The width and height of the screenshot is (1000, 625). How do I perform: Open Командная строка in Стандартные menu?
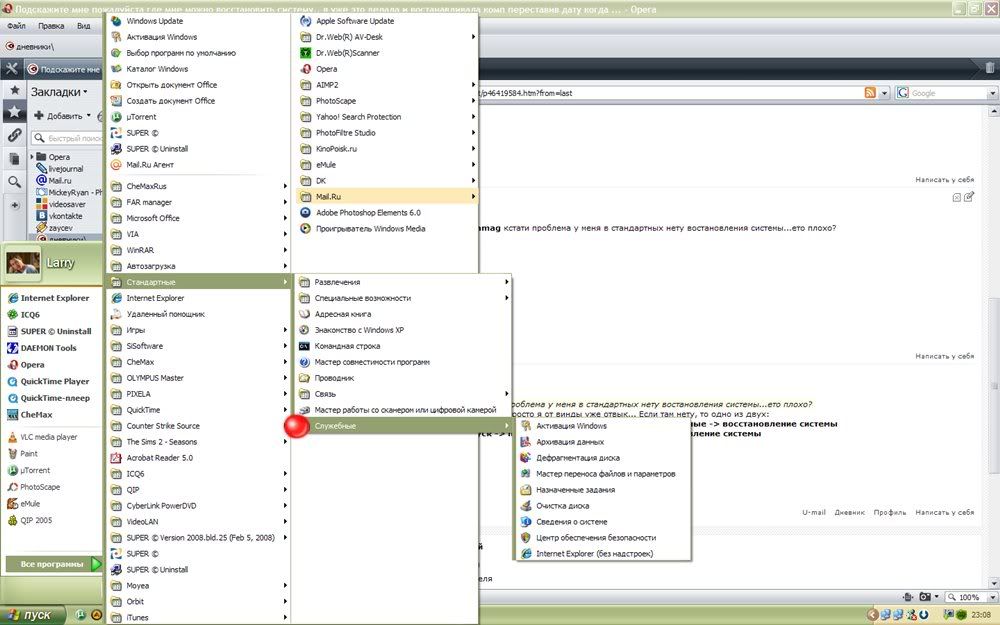[347, 346]
